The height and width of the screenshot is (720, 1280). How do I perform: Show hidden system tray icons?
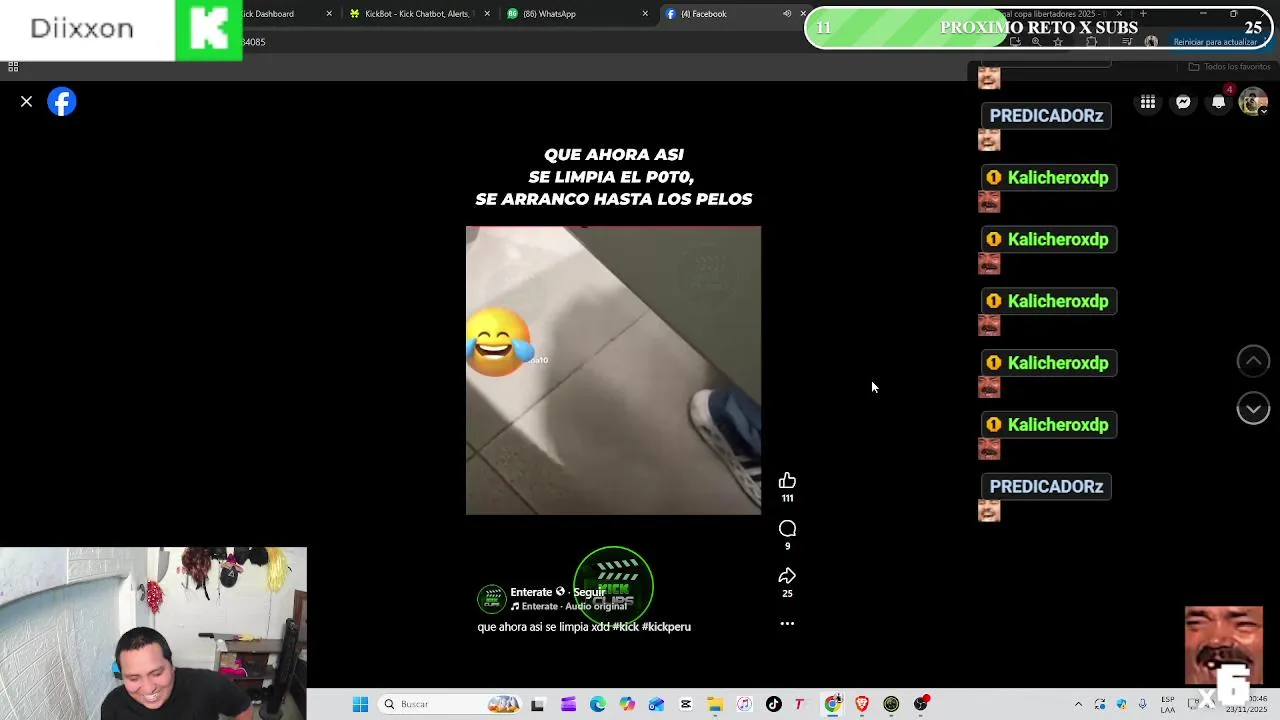(1078, 704)
